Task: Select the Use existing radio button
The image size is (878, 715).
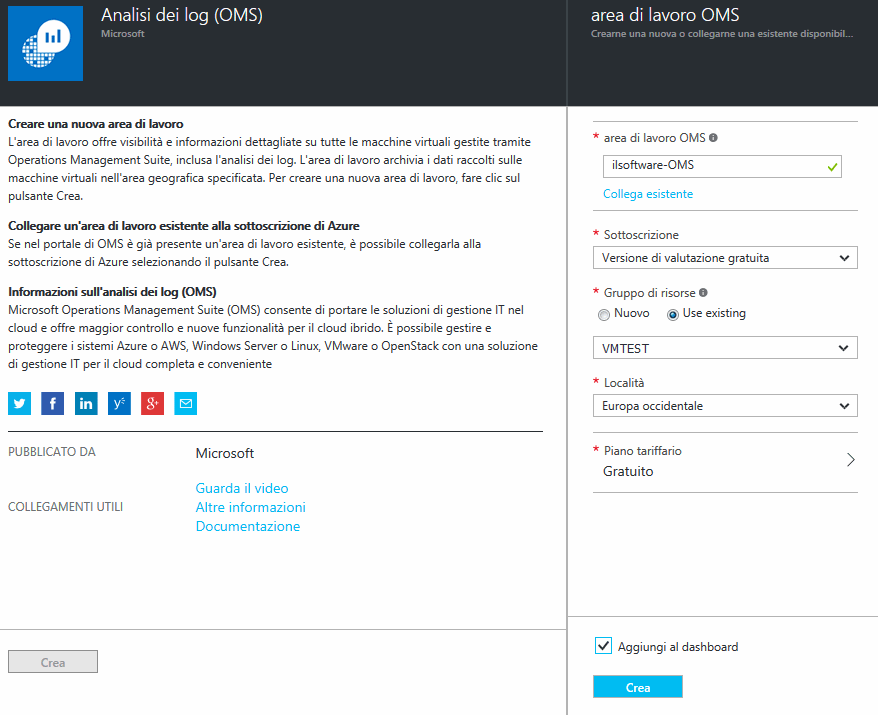Action: [672, 315]
